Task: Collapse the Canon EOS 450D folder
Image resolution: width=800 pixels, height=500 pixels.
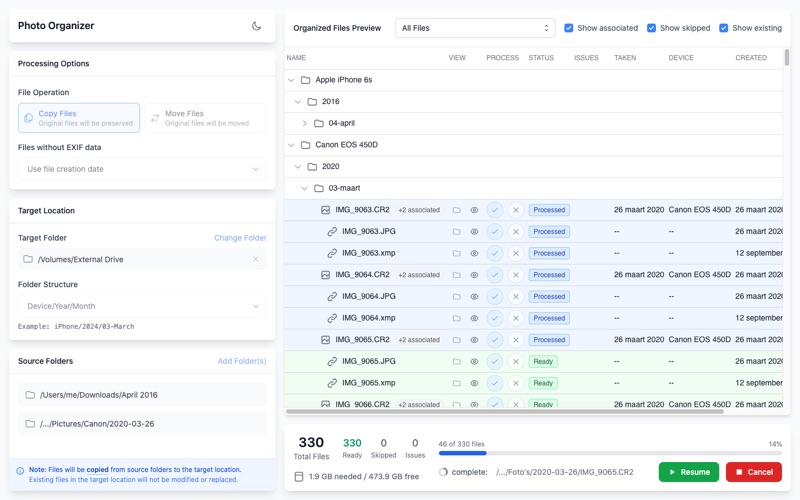Action: pyautogui.click(x=291, y=145)
